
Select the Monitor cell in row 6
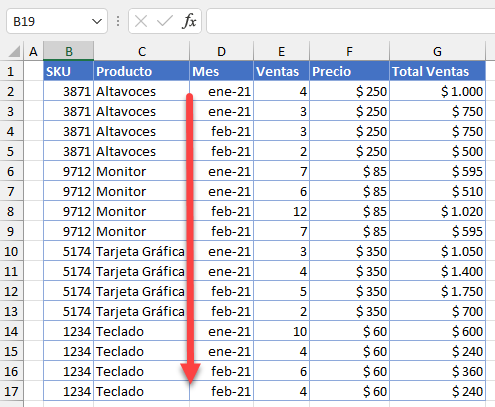[142, 171]
